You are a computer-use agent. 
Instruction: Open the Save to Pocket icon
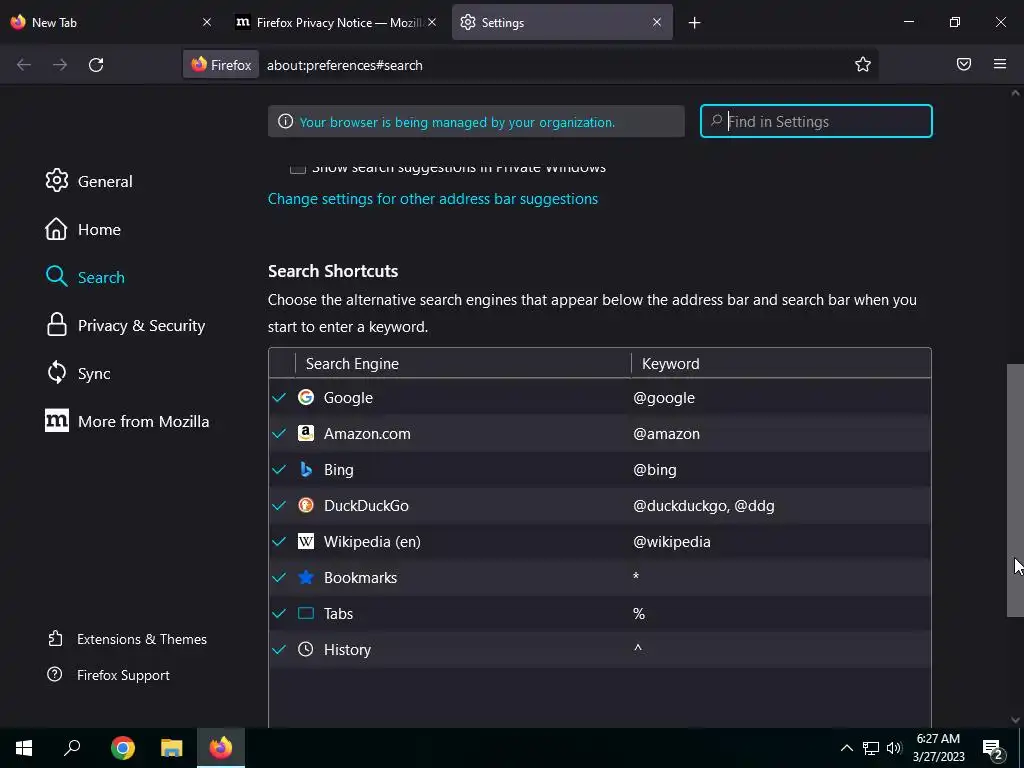click(x=964, y=64)
